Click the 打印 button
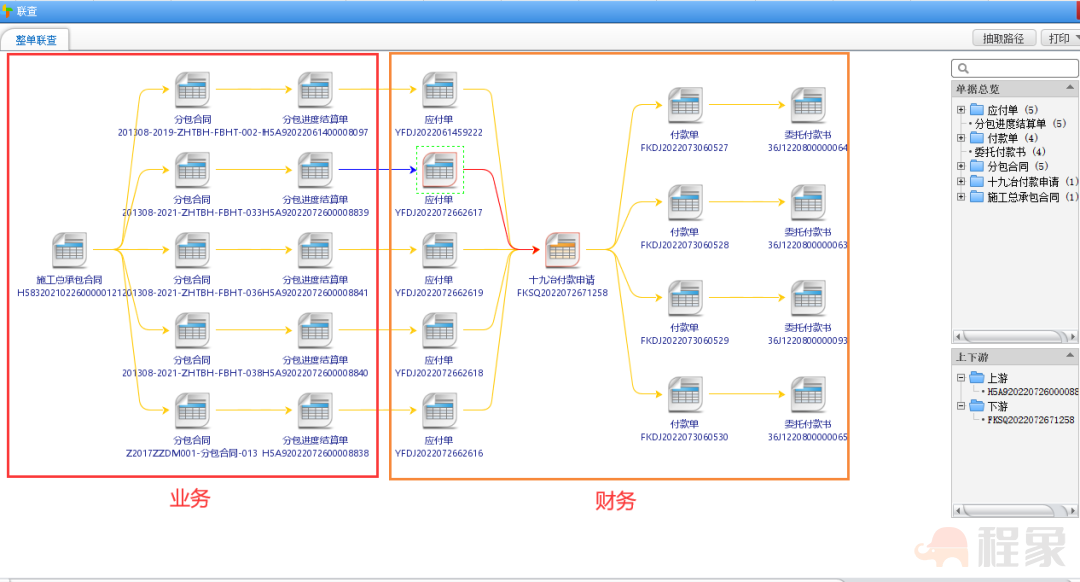Viewport: 1080px width, 582px height. coord(1059,39)
